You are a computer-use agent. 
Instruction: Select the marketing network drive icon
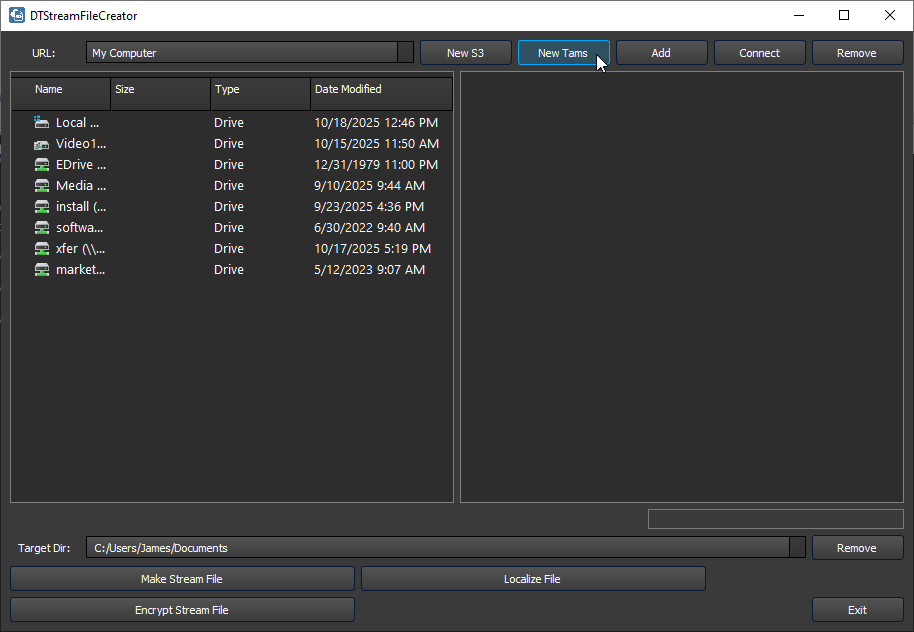click(x=41, y=270)
